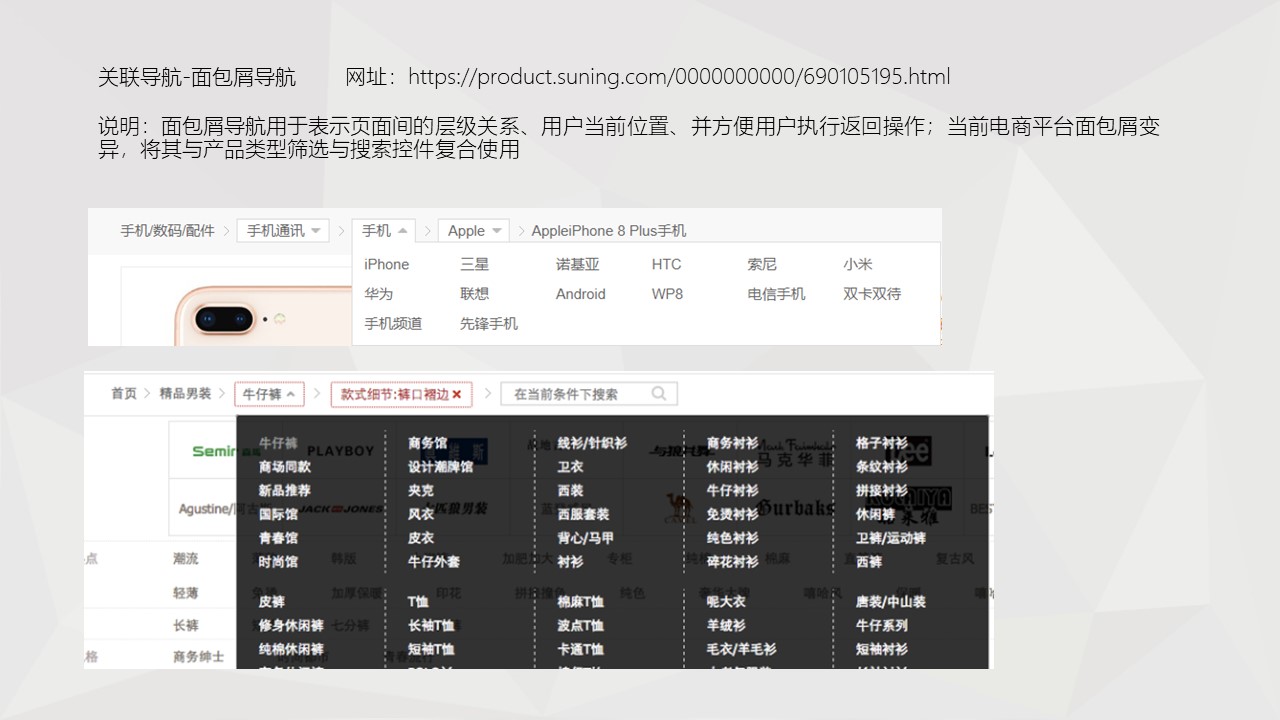The image size is (1280, 720).
Task: Choose 诺基亚 from the phone dropdown
Action: tap(577, 264)
